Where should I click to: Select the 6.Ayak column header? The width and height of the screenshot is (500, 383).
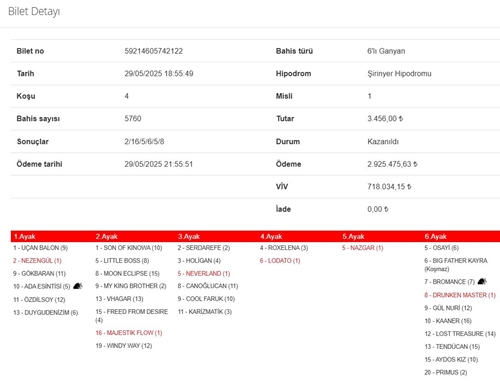(435, 236)
